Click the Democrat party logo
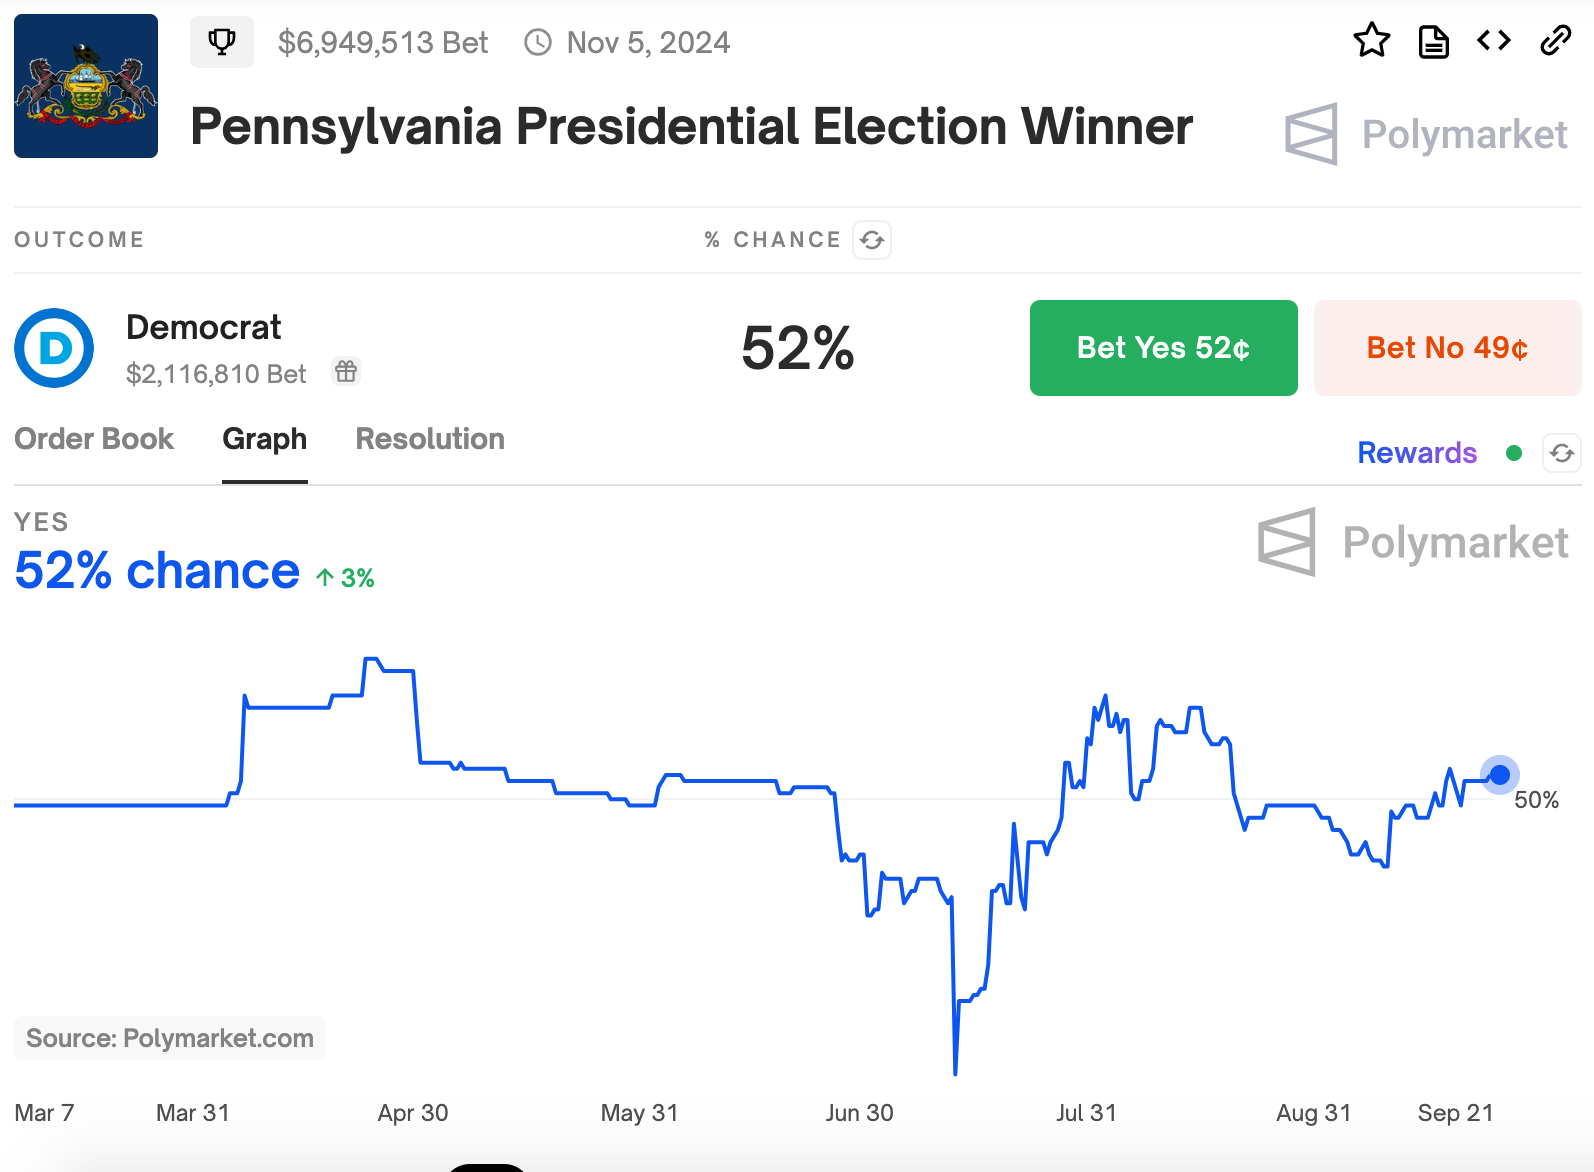The height and width of the screenshot is (1172, 1594). pyautogui.click(x=53, y=348)
